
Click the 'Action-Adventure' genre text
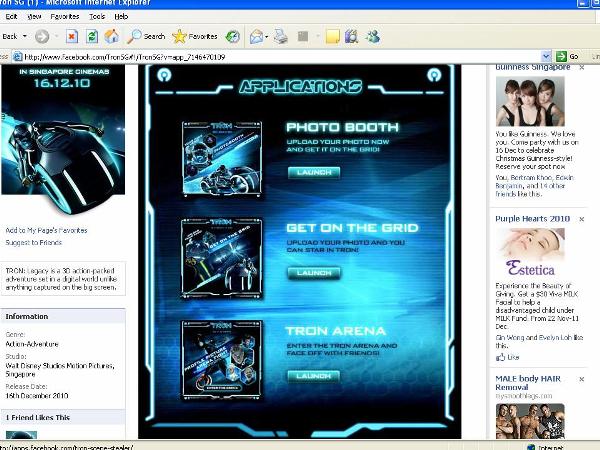[x=32, y=344]
